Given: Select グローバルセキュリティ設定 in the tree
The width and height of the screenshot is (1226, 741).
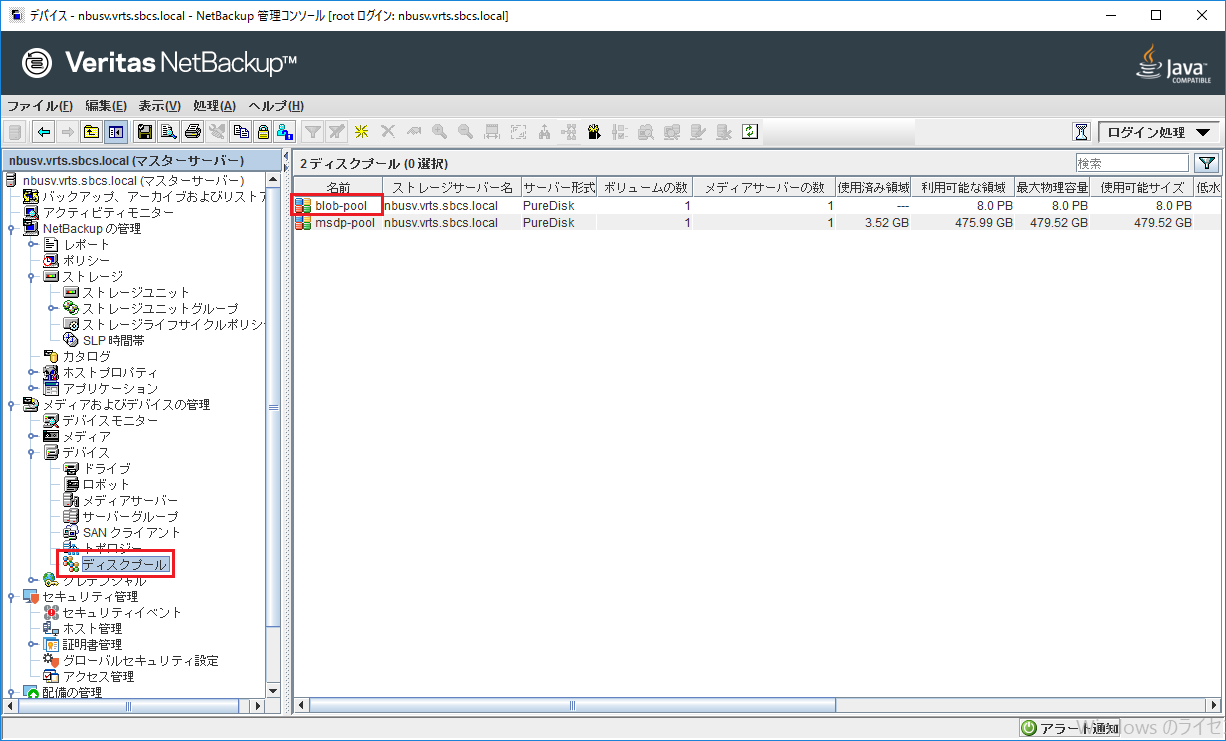Looking at the screenshot, I should [x=140, y=661].
